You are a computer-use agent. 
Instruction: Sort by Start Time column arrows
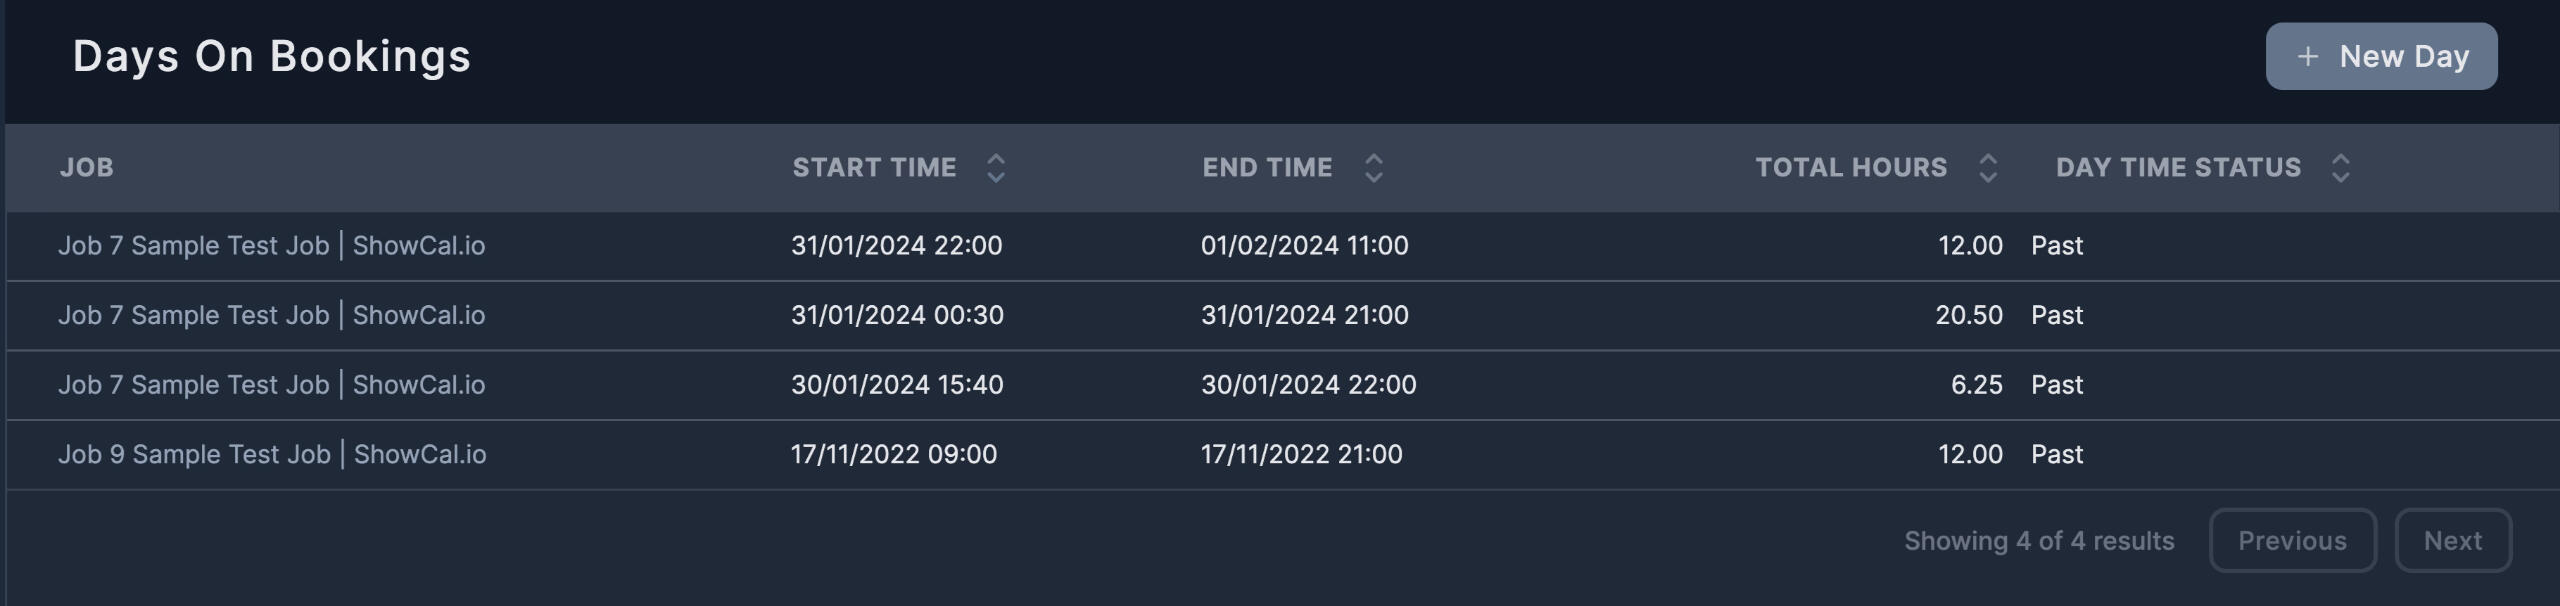995,168
